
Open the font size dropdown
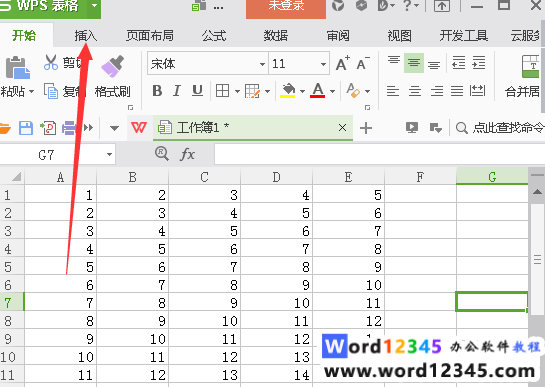tap(323, 64)
